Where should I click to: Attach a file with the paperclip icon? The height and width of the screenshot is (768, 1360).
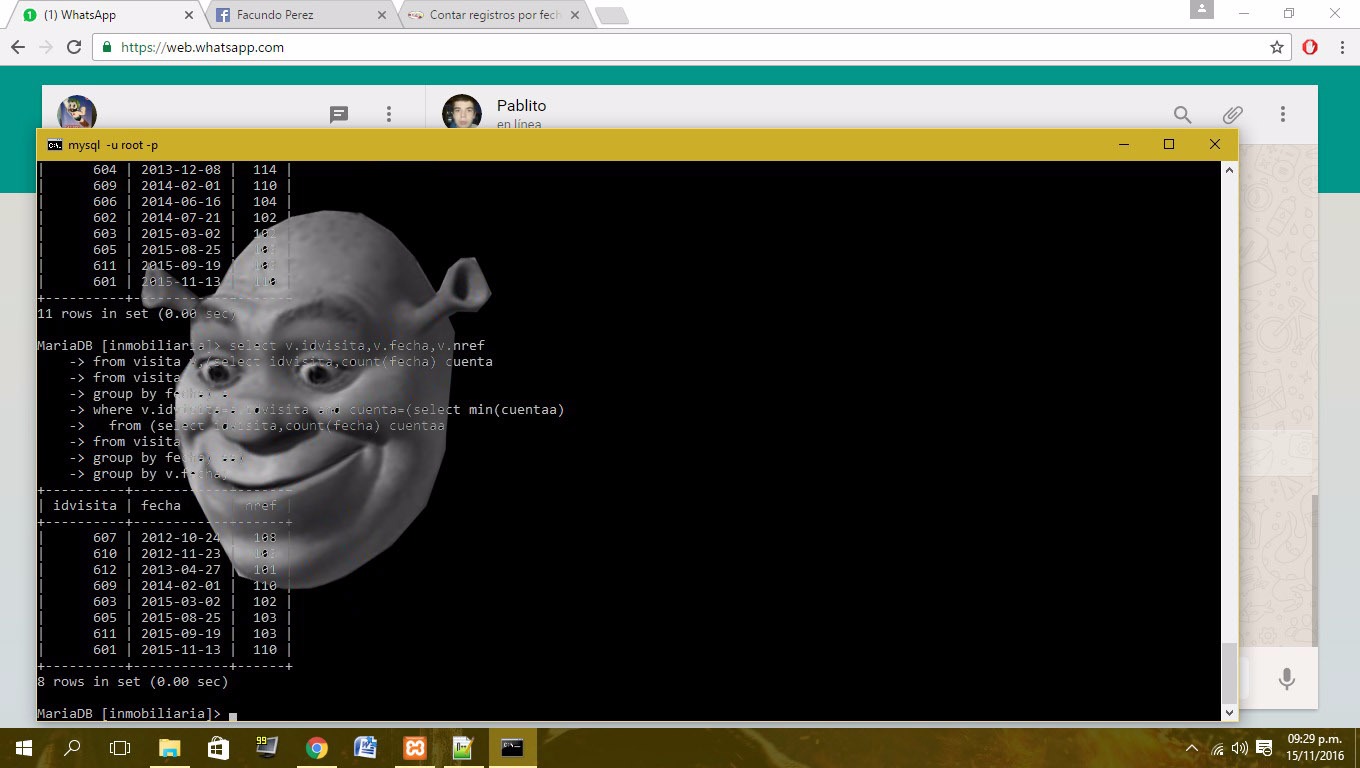tap(1233, 115)
